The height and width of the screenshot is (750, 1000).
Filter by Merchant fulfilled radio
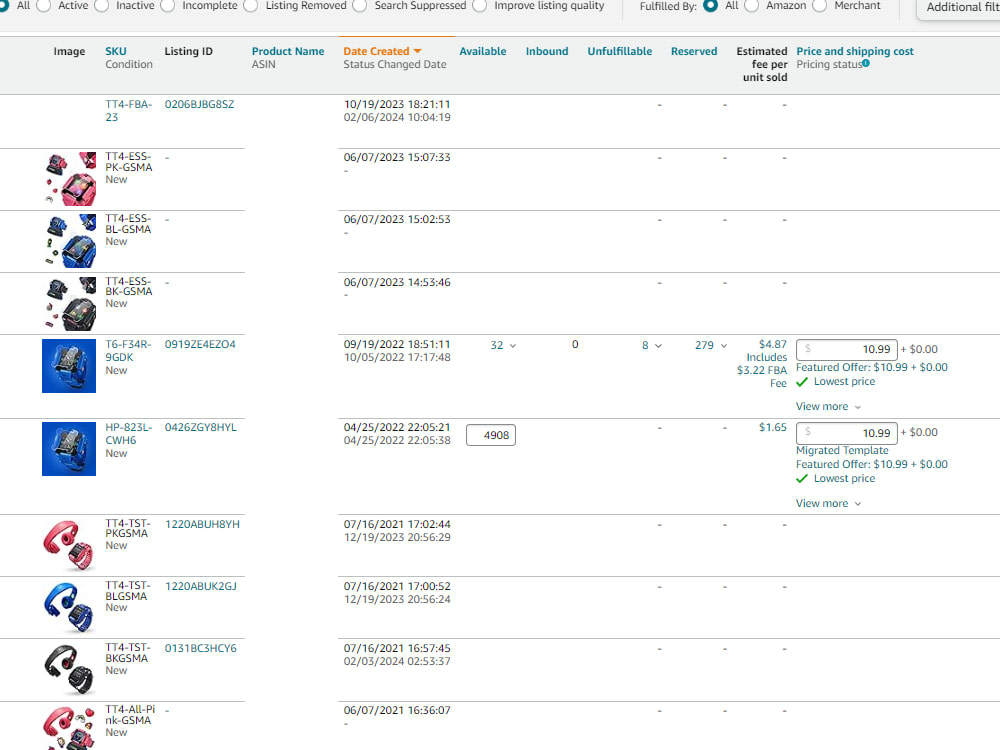click(820, 6)
